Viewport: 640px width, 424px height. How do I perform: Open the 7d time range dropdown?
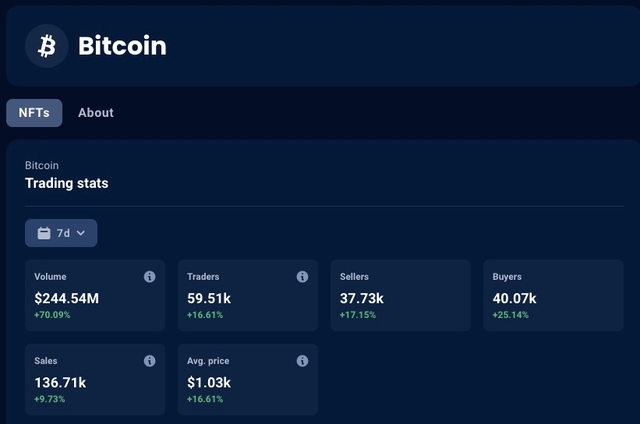pyautogui.click(x=61, y=233)
